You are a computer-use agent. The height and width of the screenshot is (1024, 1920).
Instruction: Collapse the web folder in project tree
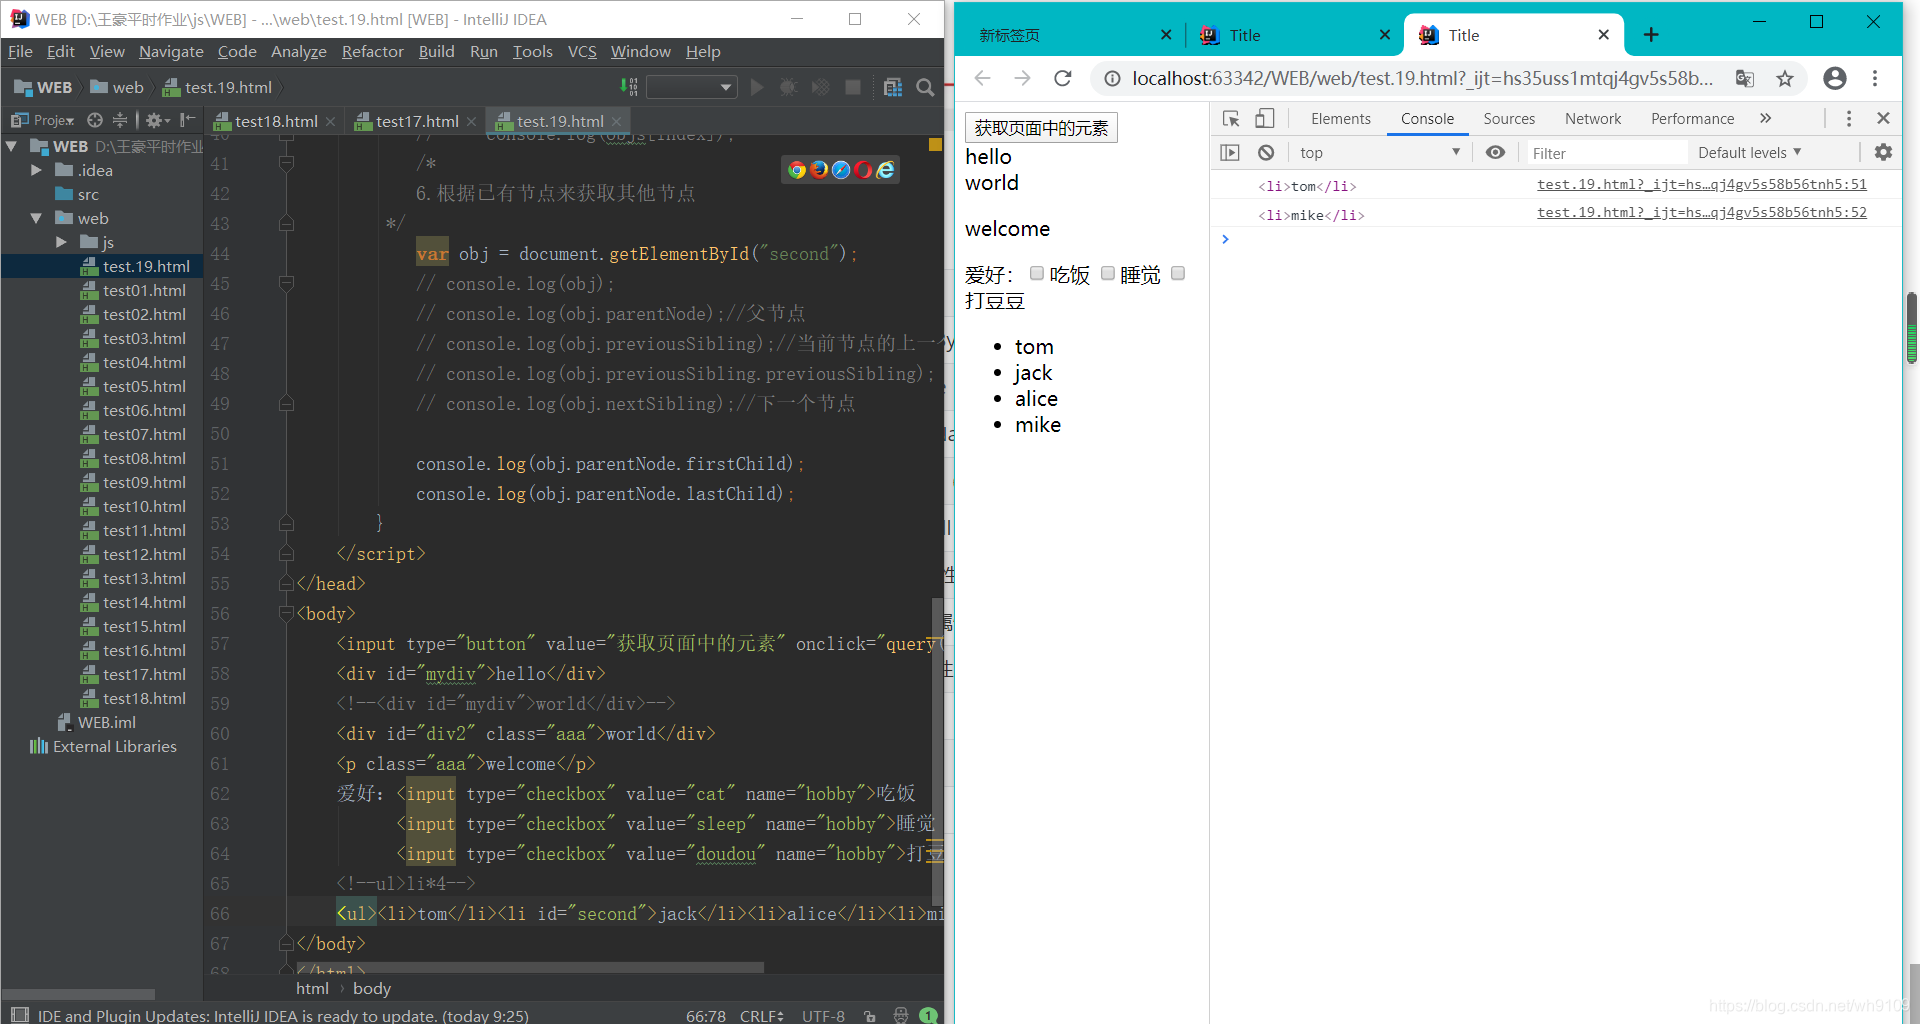click(x=37, y=218)
